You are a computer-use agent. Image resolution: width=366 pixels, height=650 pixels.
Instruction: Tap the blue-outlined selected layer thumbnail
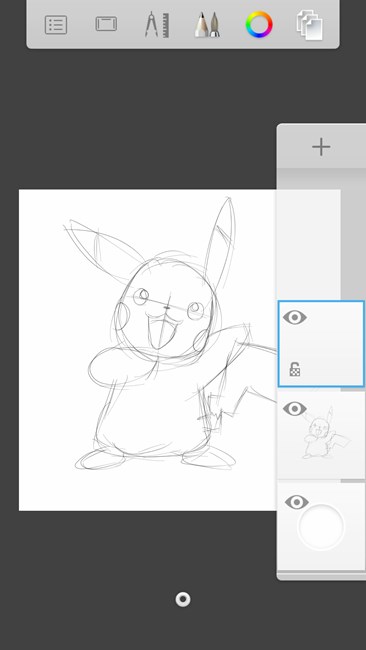click(x=321, y=344)
